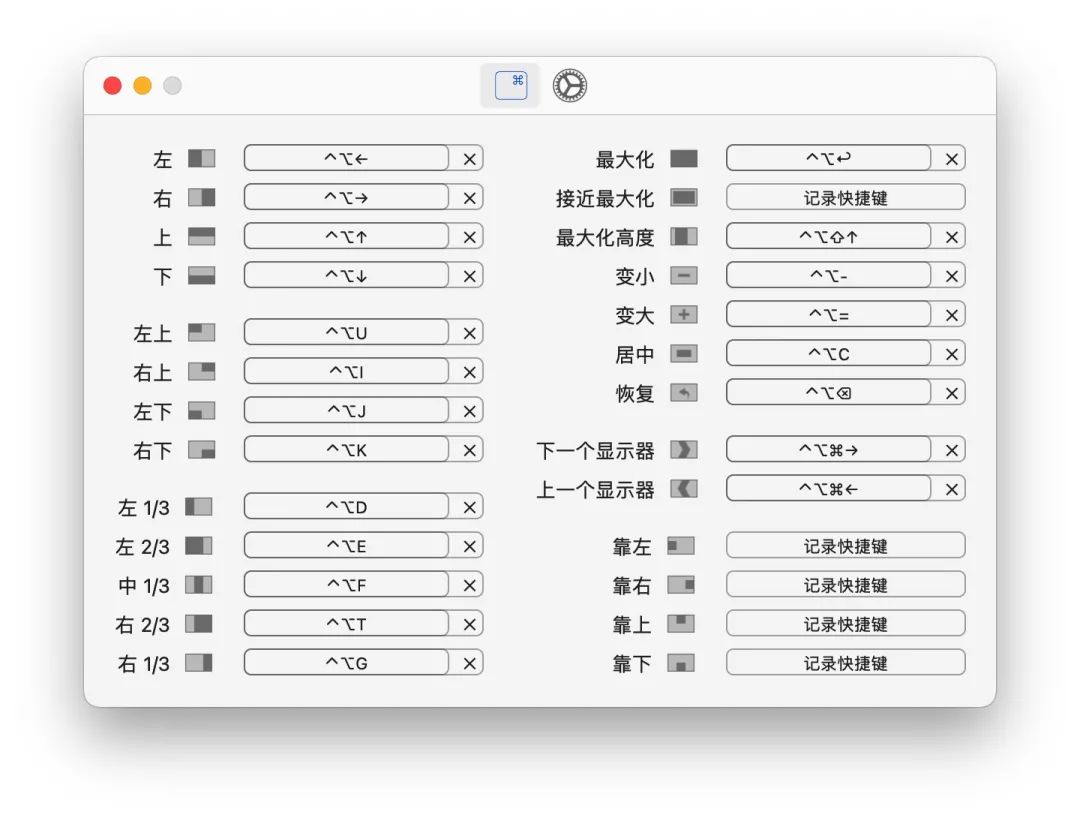Click the left half (左) window icon
This screenshot has height=818, width=1080.
click(x=201, y=158)
